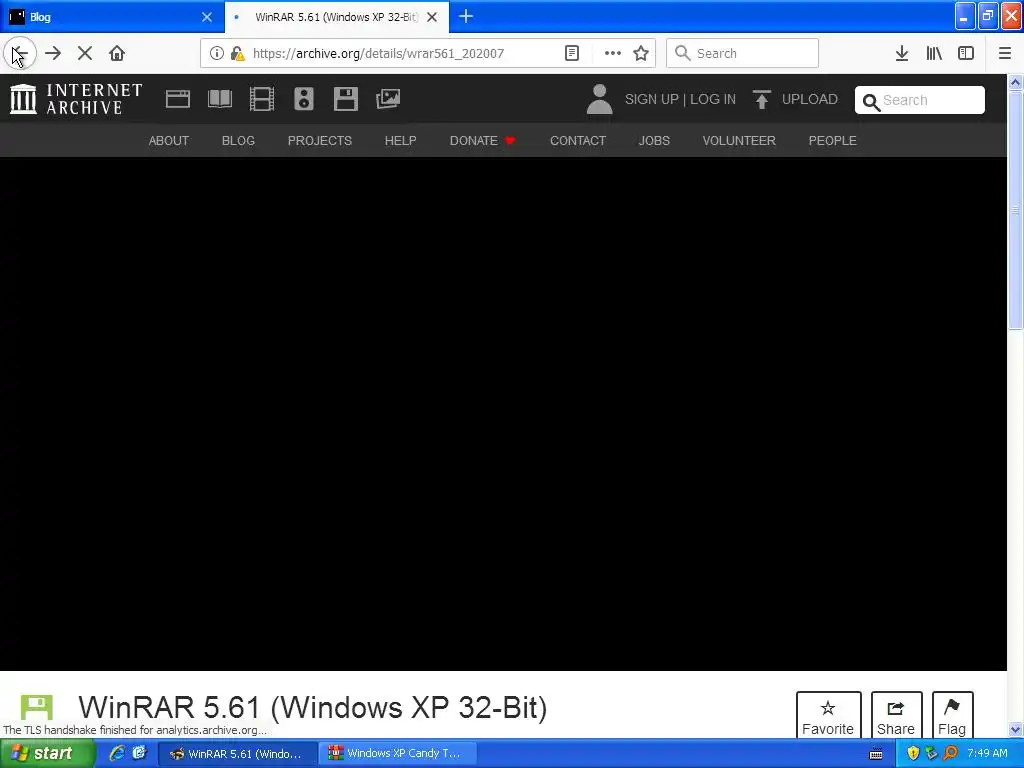Favorite this item with the star button
Screen dimensions: 1024x768
828,716
